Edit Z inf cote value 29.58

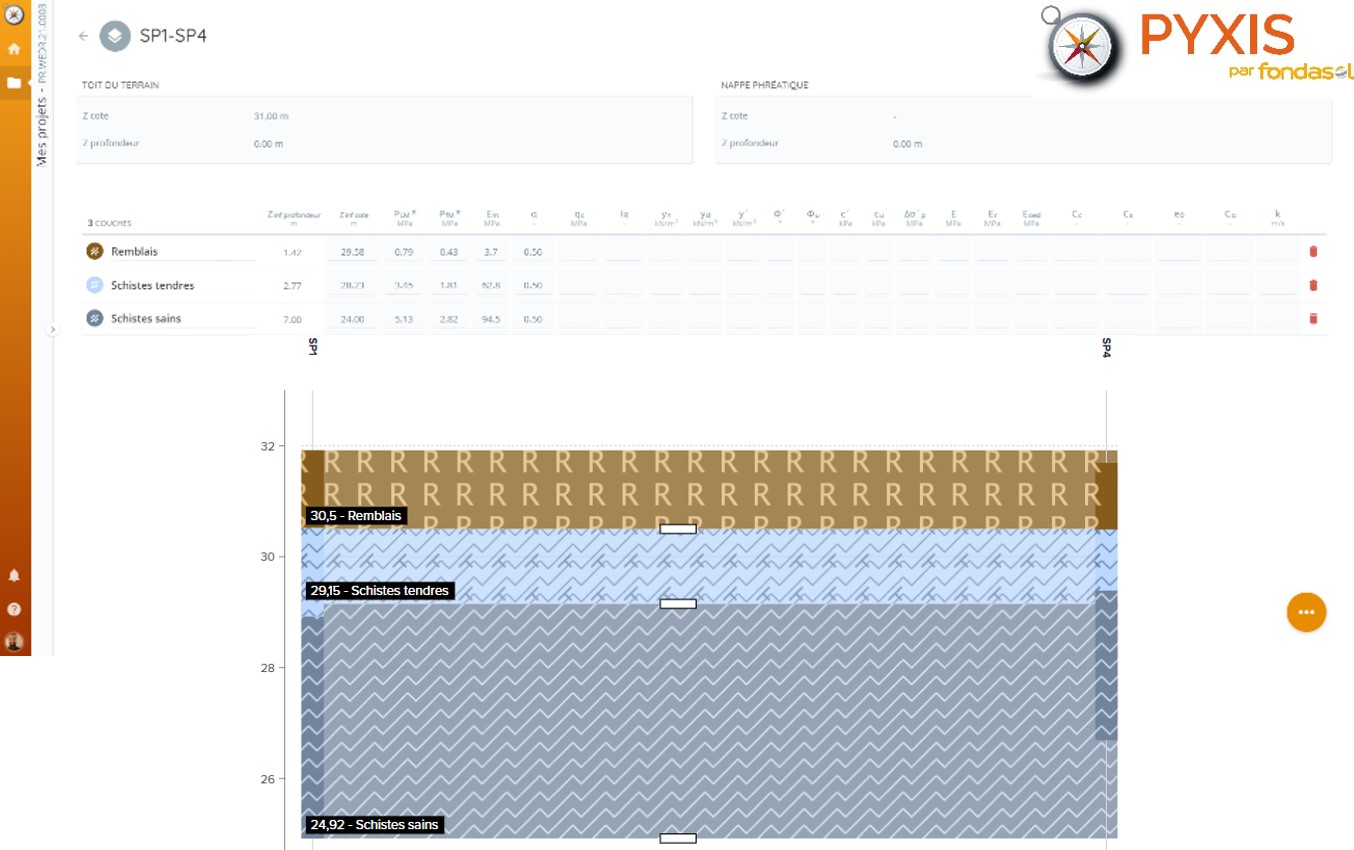354,252
